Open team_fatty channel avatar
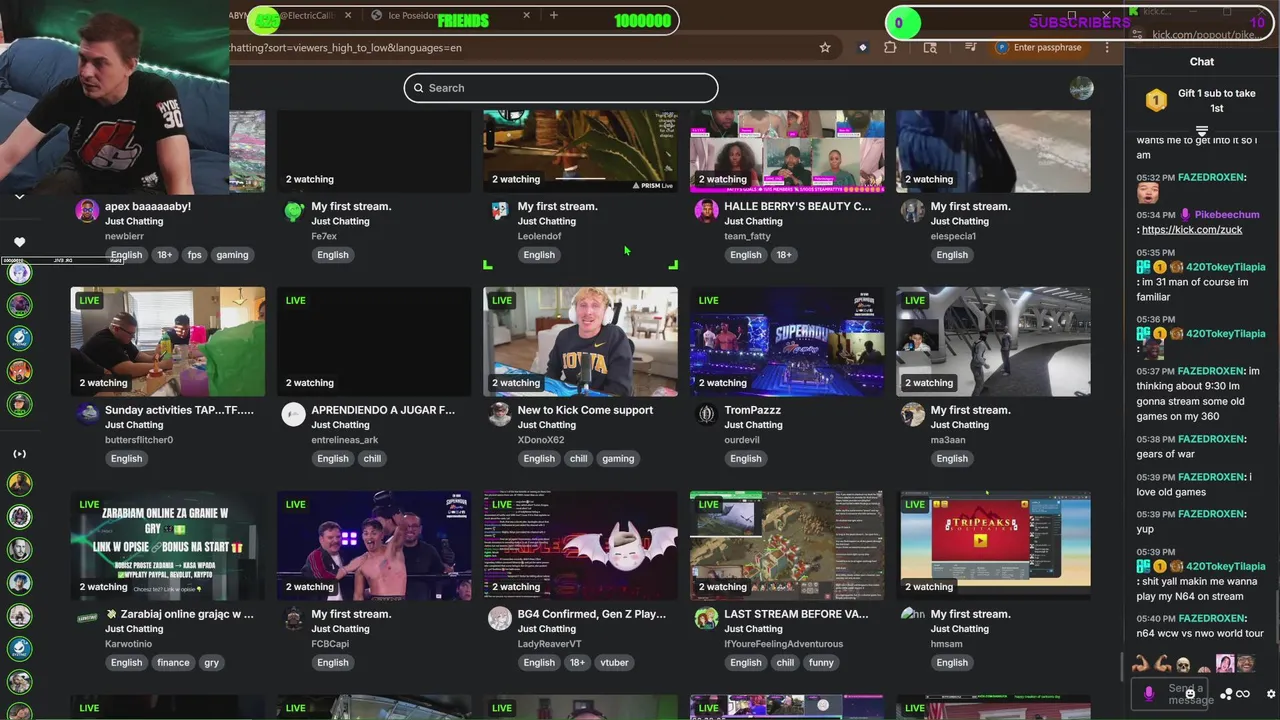This screenshot has width=1280, height=720. [x=706, y=211]
